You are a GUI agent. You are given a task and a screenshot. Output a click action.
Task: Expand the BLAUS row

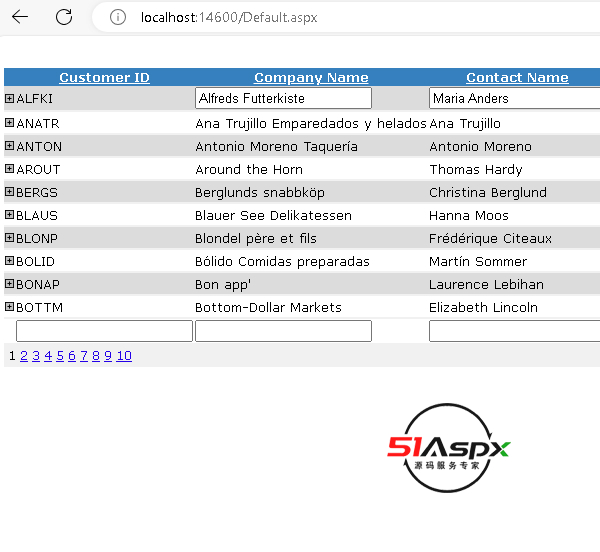click(9, 214)
